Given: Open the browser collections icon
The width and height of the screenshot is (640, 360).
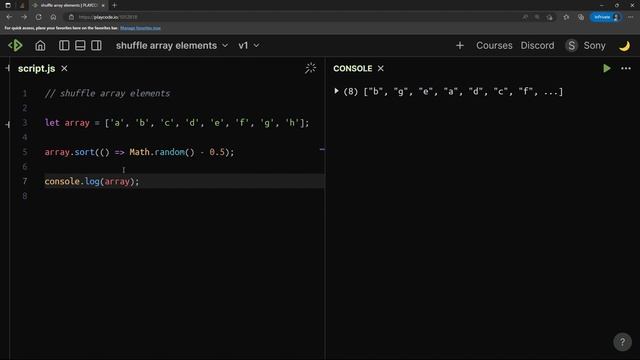Looking at the screenshot, I should [x=581, y=17].
